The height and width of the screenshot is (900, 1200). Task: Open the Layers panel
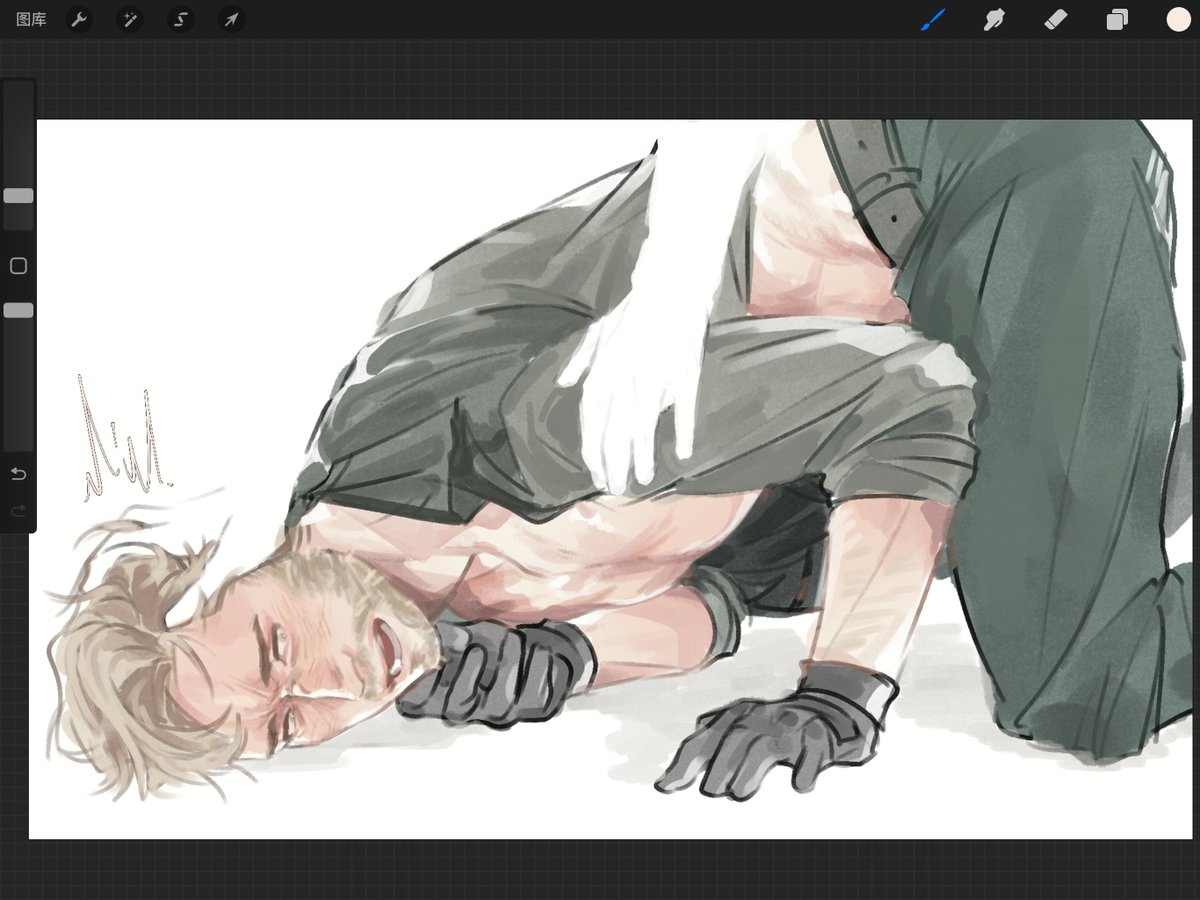click(x=1117, y=20)
